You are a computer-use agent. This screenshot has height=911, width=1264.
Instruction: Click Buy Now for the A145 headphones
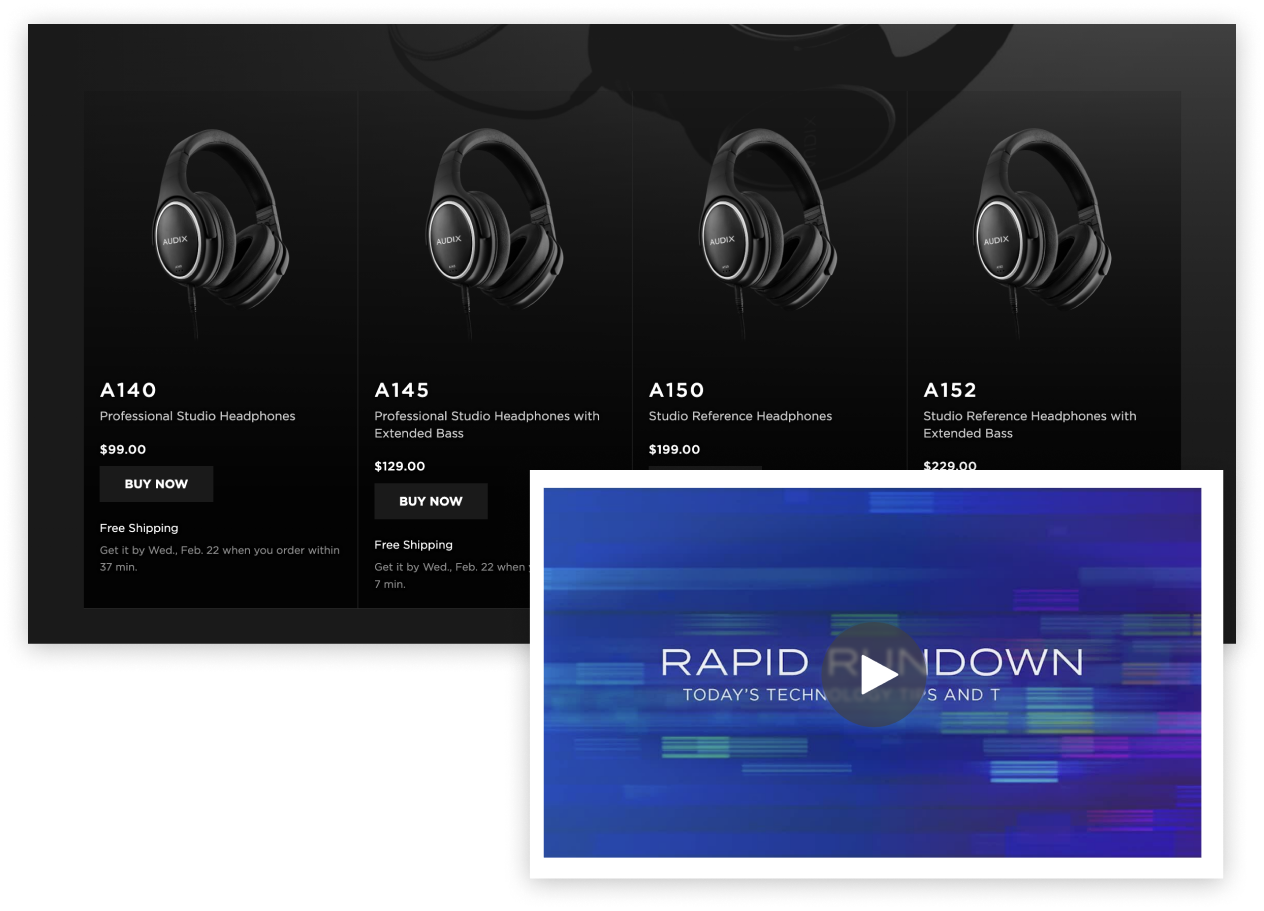(x=431, y=501)
